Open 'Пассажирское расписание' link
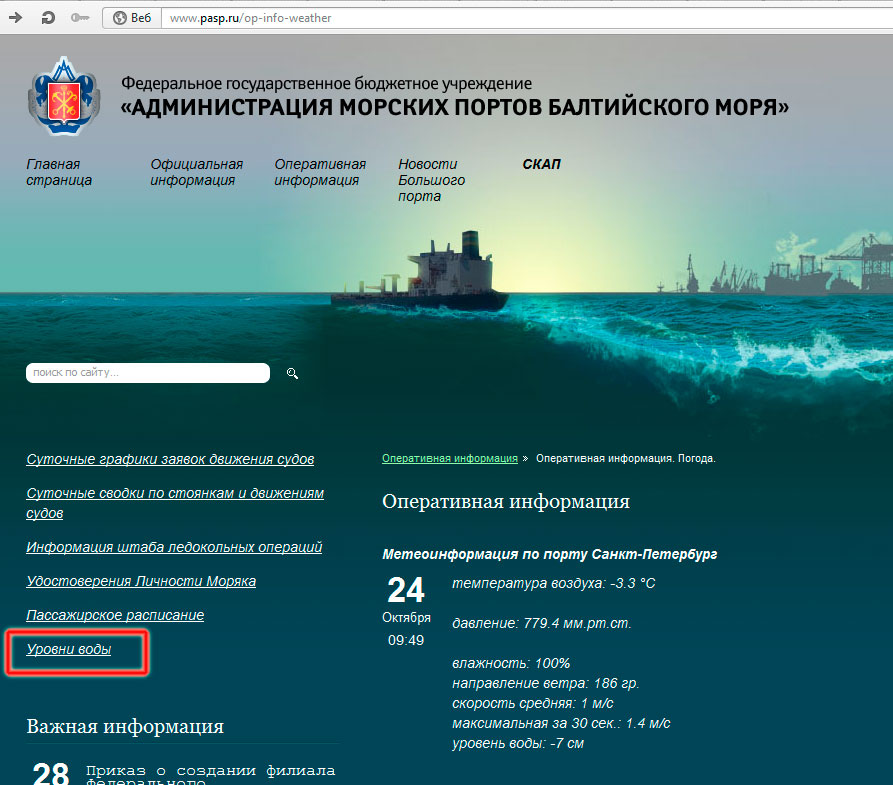Viewport: 893px width, 785px height. [x=115, y=615]
